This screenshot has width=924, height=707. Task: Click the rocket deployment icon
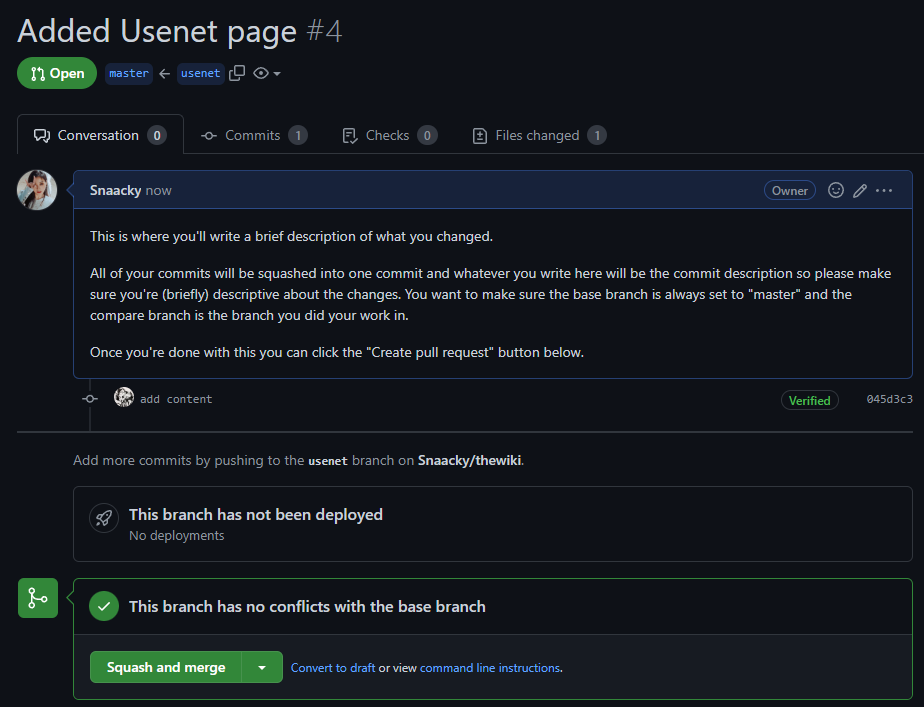click(x=103, y=518)
